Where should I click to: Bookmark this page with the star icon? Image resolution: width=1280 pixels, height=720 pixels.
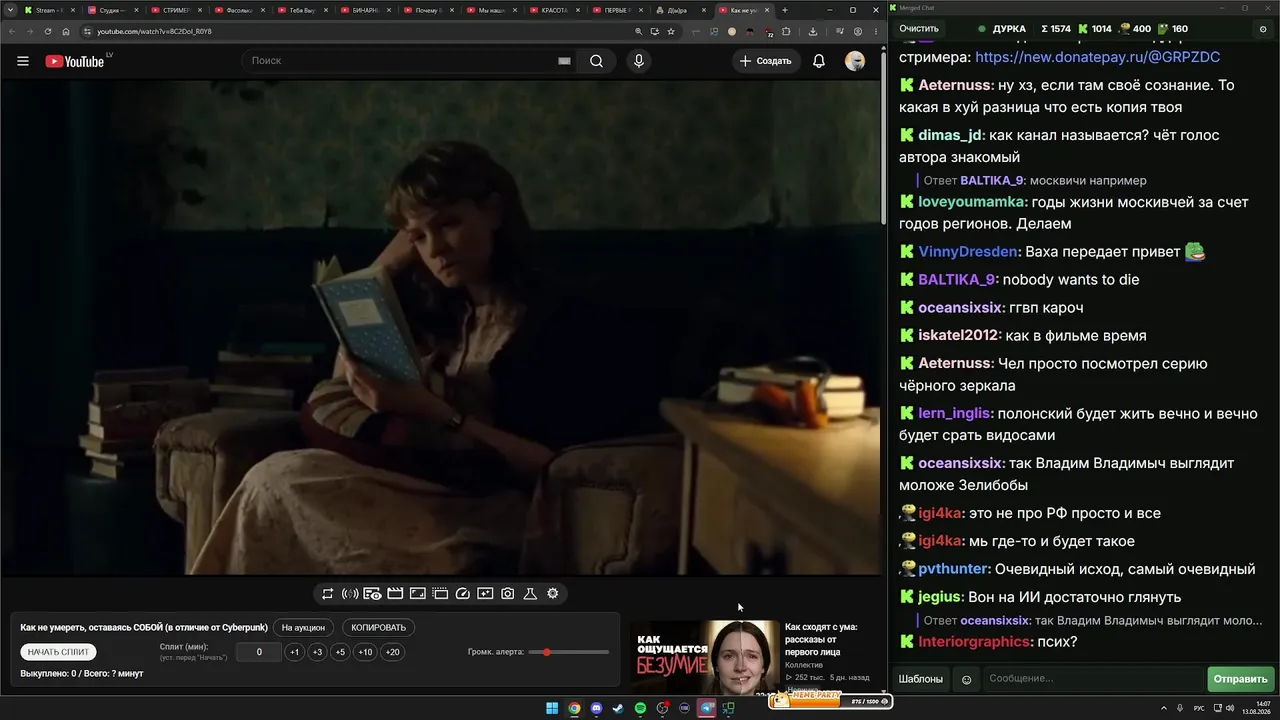coord(671,31)
